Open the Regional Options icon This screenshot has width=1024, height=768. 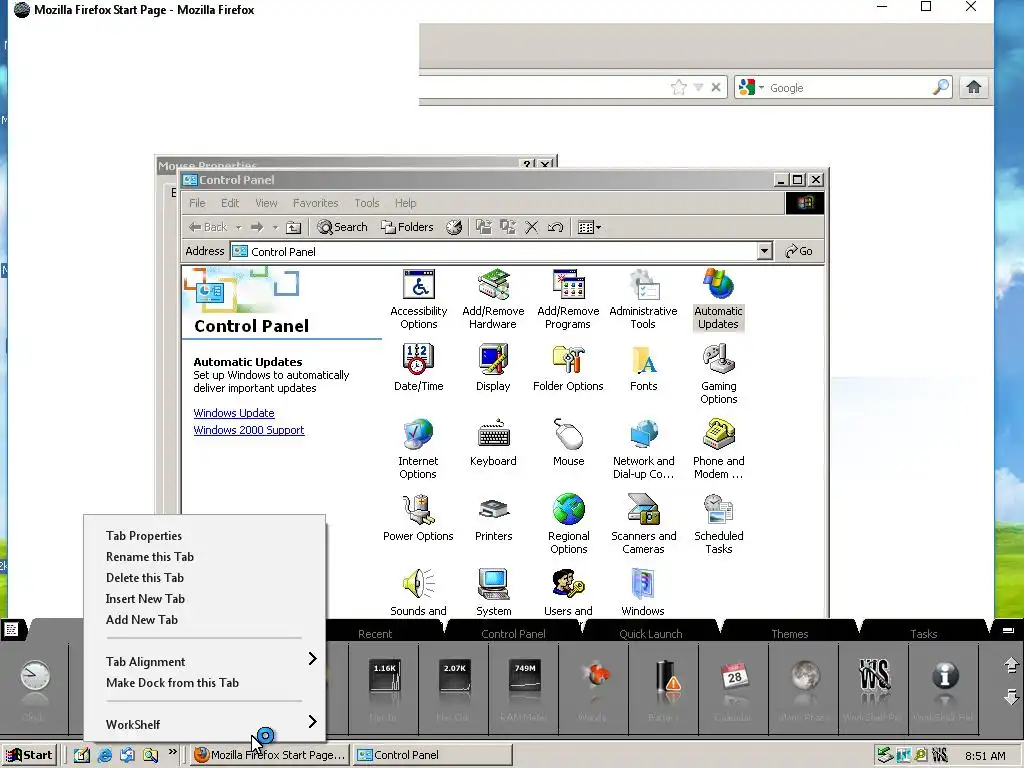(x=568, y=524)
